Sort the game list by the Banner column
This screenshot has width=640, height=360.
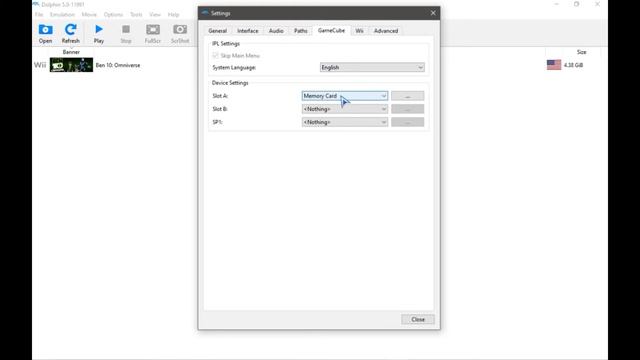click(71, 52)
